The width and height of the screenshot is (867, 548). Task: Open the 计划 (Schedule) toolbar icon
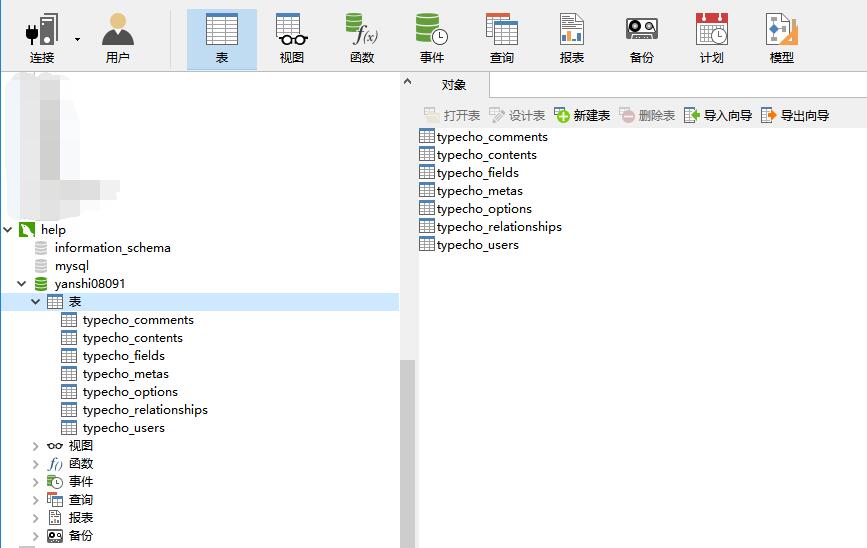click(711, 39)
